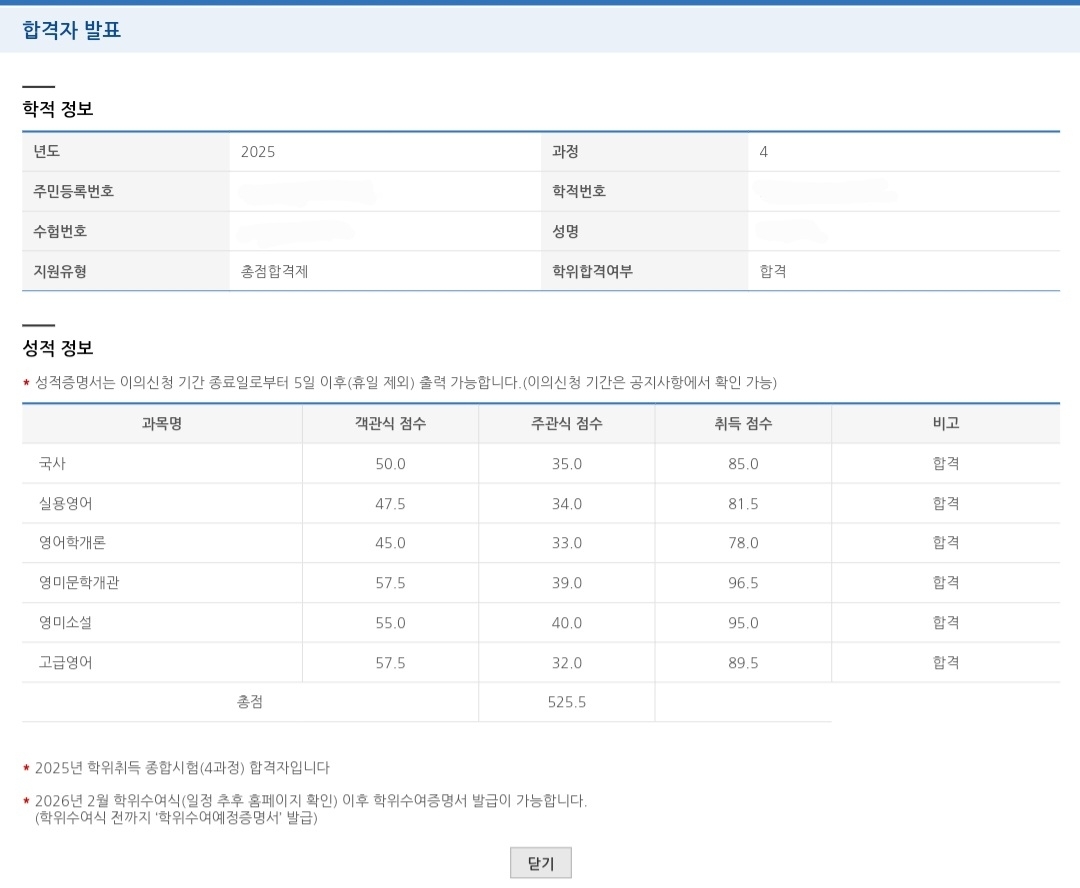Select the 성적 정보 section heading

click(58, 348)
